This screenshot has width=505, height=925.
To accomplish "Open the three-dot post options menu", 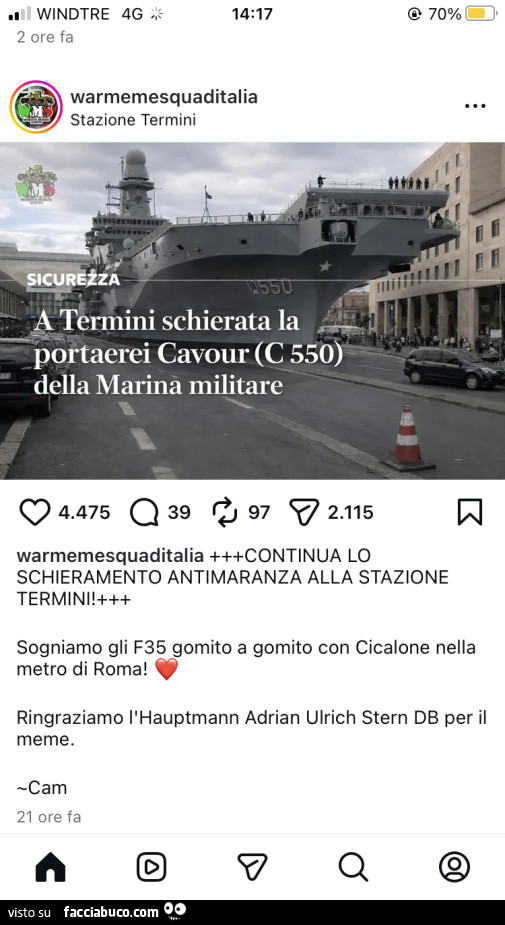I will coord(475,106).
